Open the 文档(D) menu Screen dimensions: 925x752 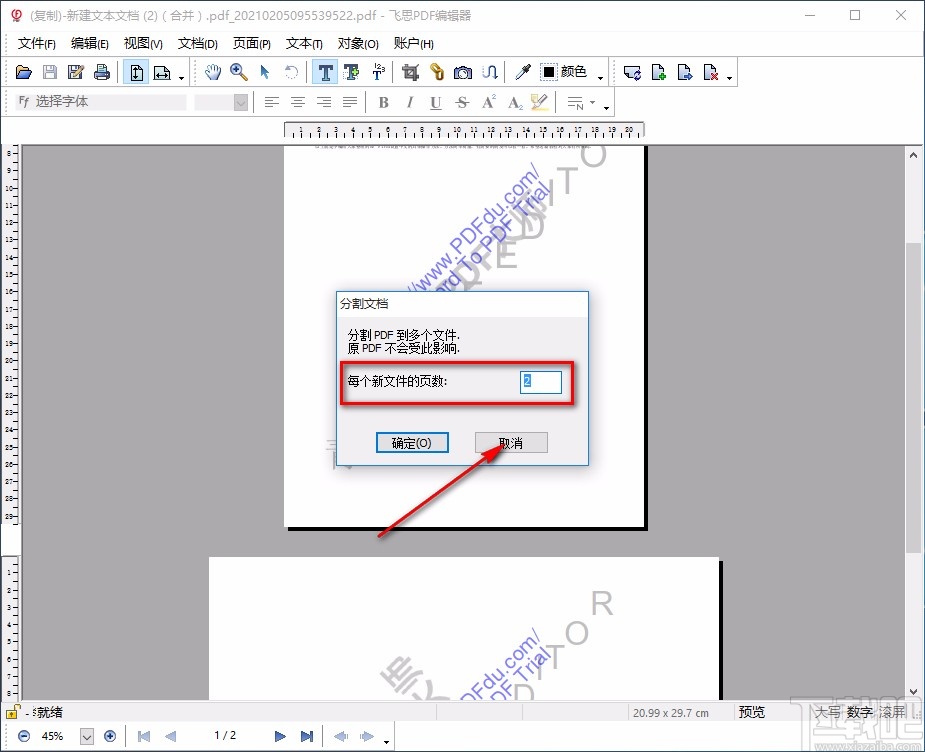(197, 44)
